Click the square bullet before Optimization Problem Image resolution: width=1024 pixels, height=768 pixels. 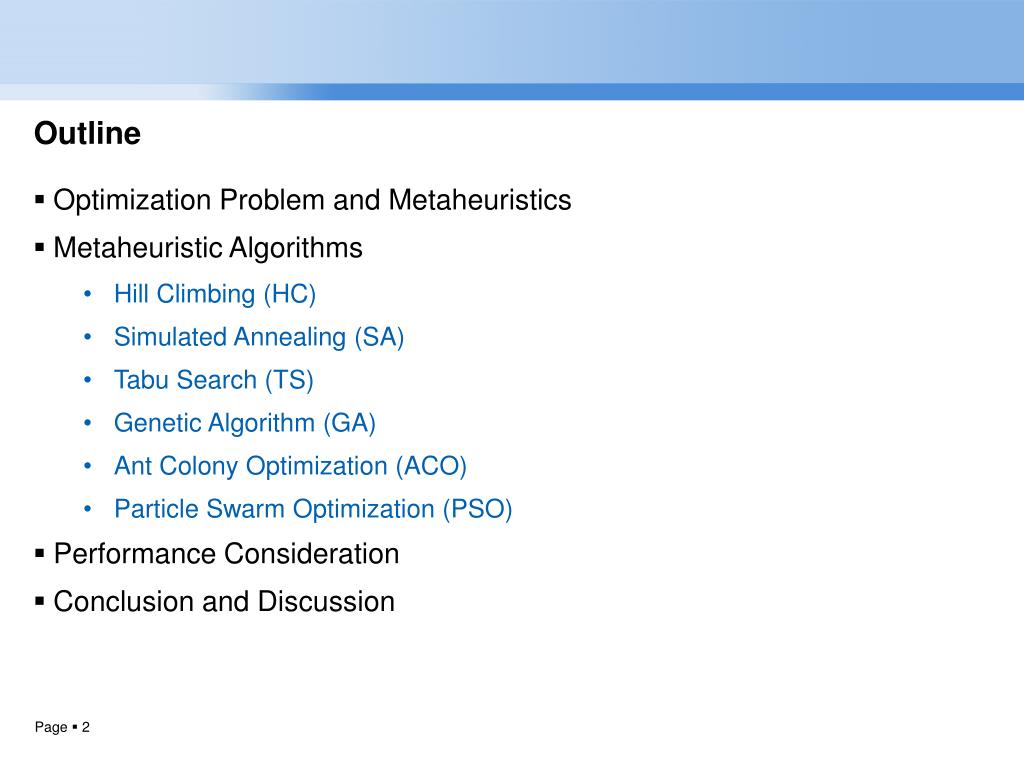click(40, 199)
